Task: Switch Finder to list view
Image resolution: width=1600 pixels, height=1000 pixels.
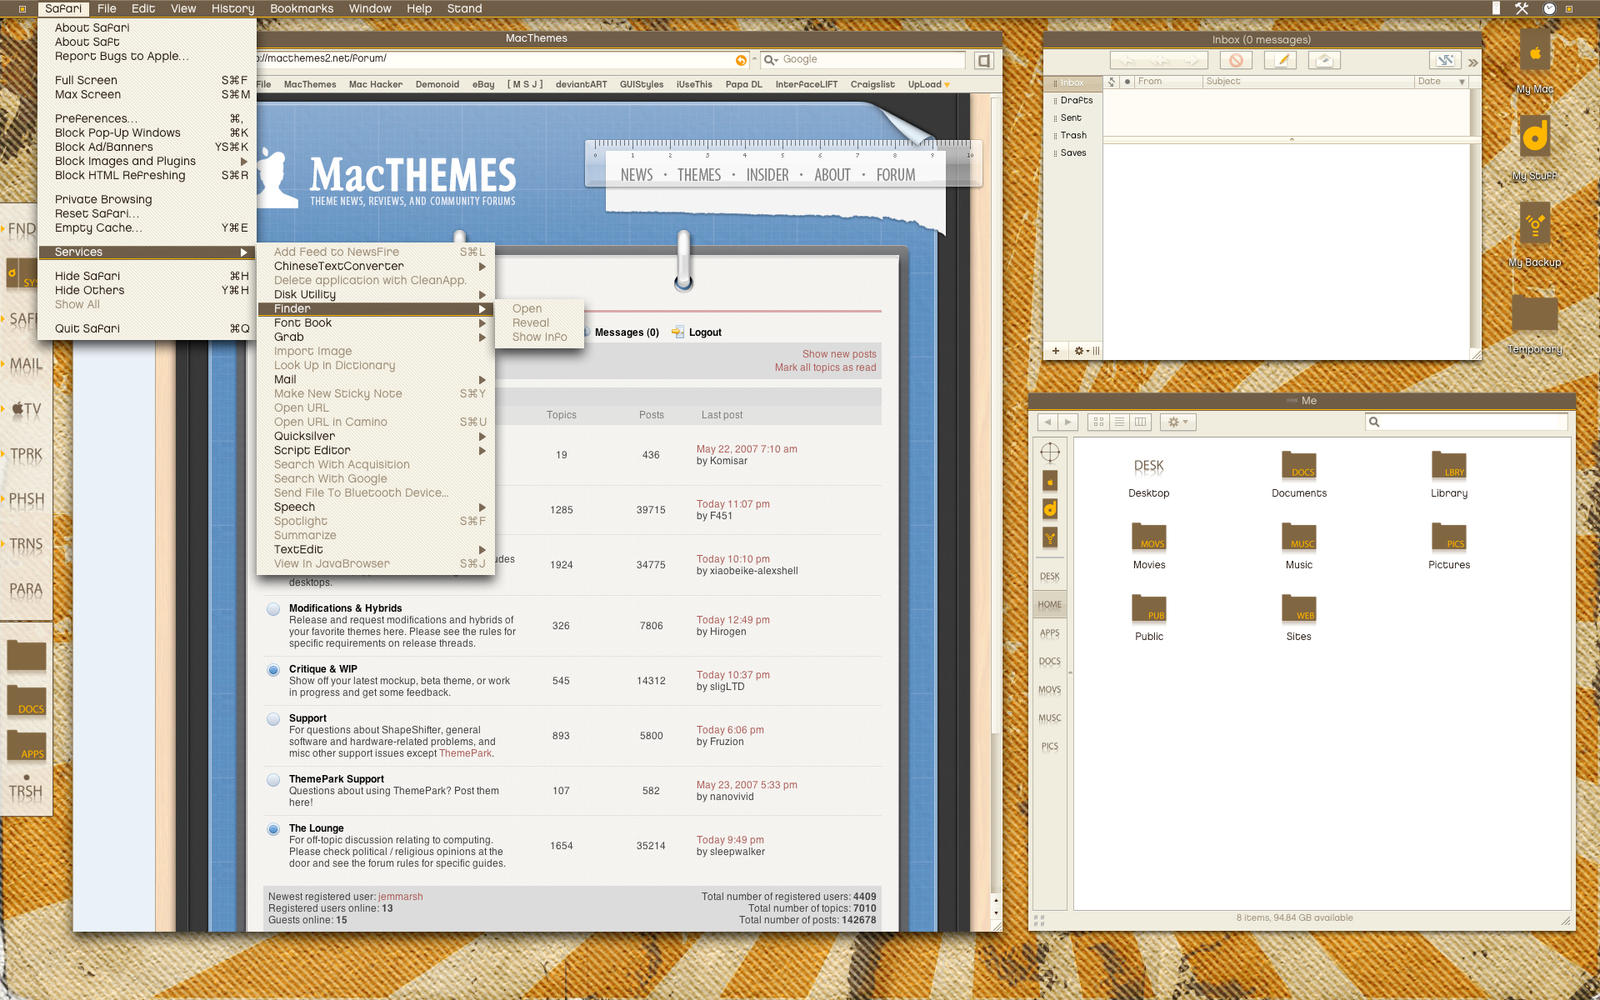Action: (x=1119, y=422)
